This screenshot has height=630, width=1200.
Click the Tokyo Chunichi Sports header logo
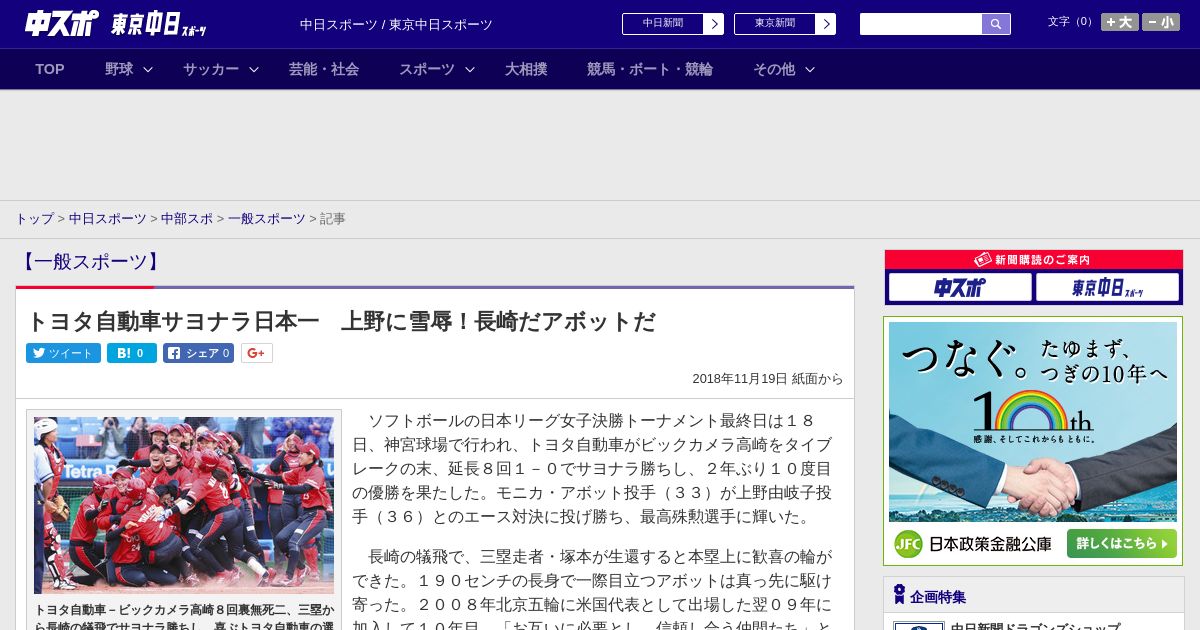click(x=159, y=25)
